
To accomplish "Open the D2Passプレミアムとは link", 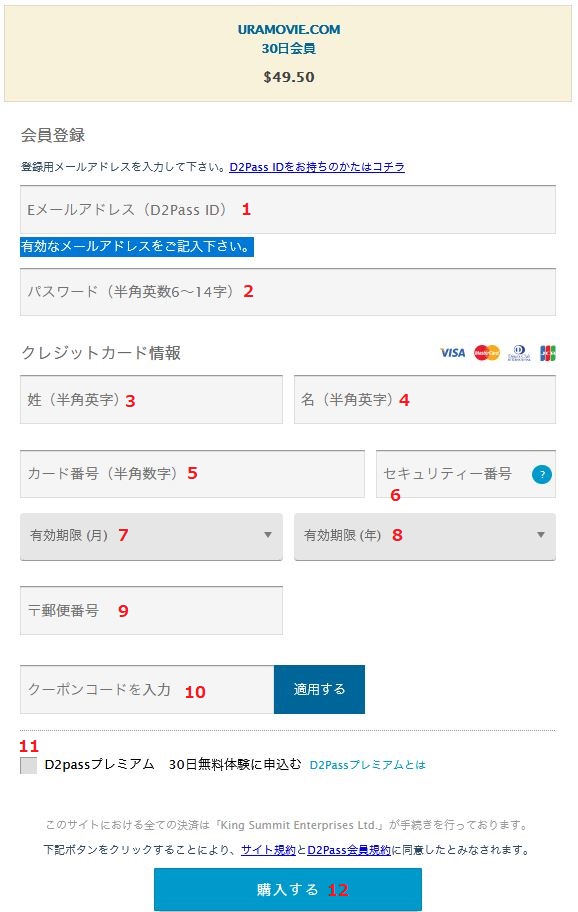I will 368,765.
